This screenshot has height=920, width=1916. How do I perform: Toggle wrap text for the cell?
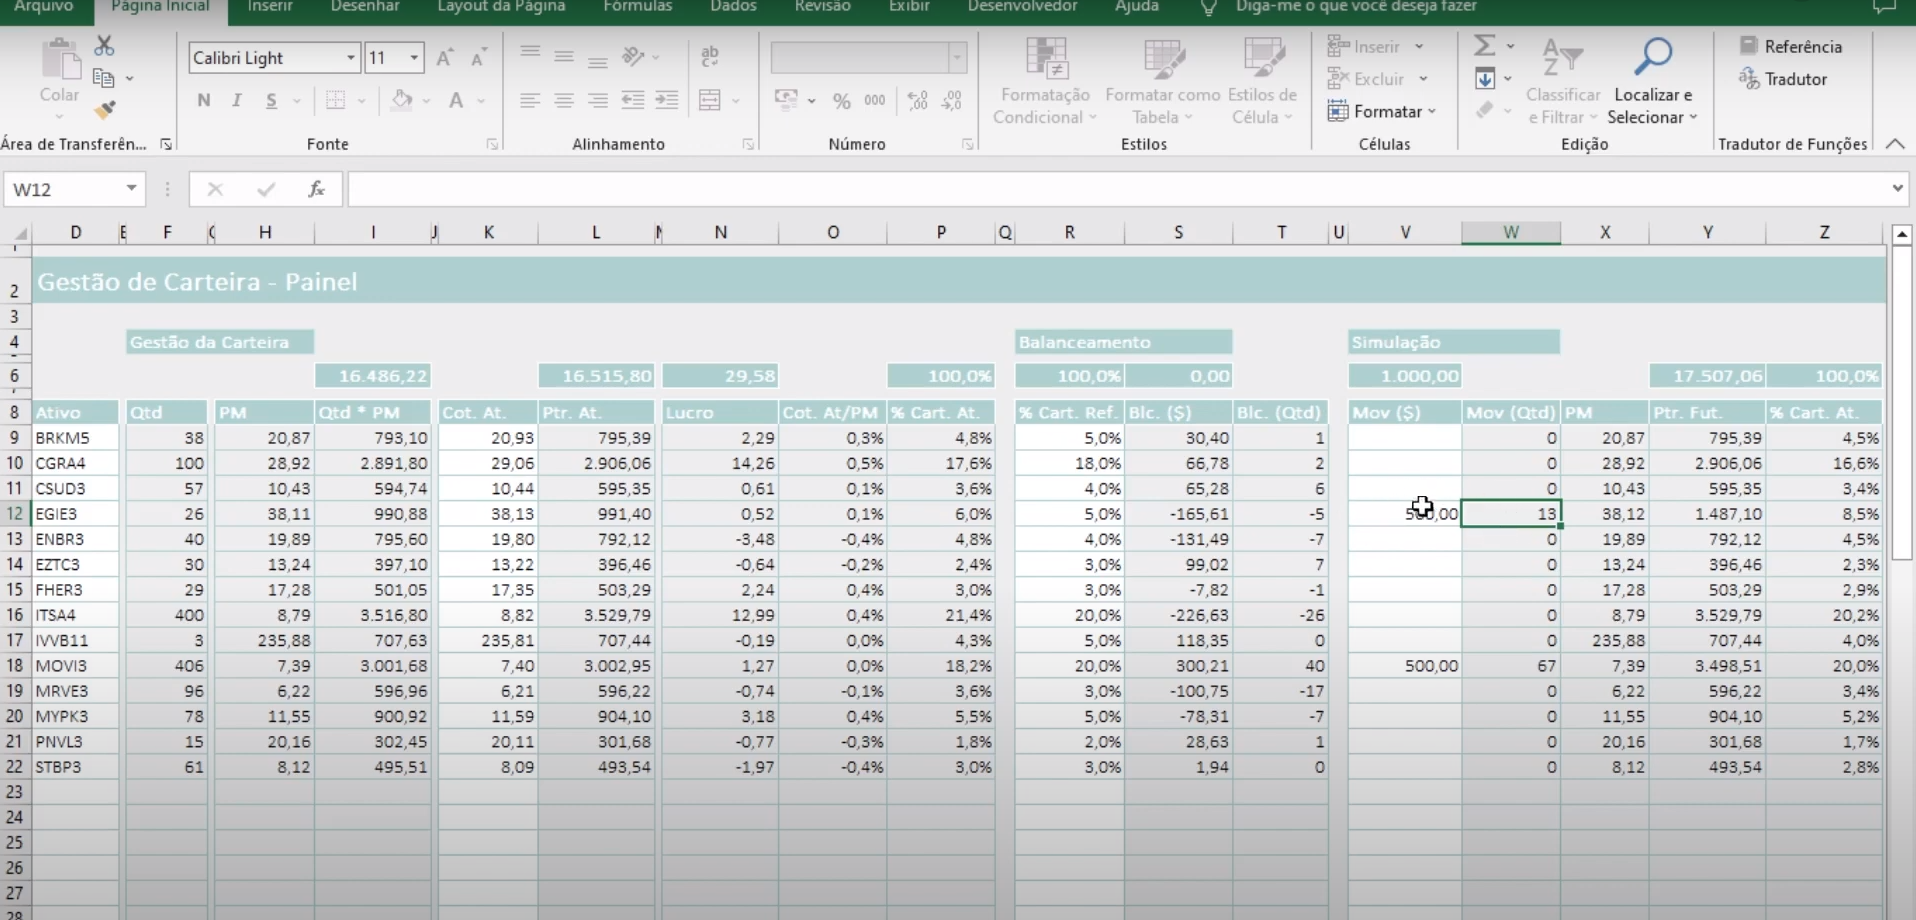pos(710,57)
